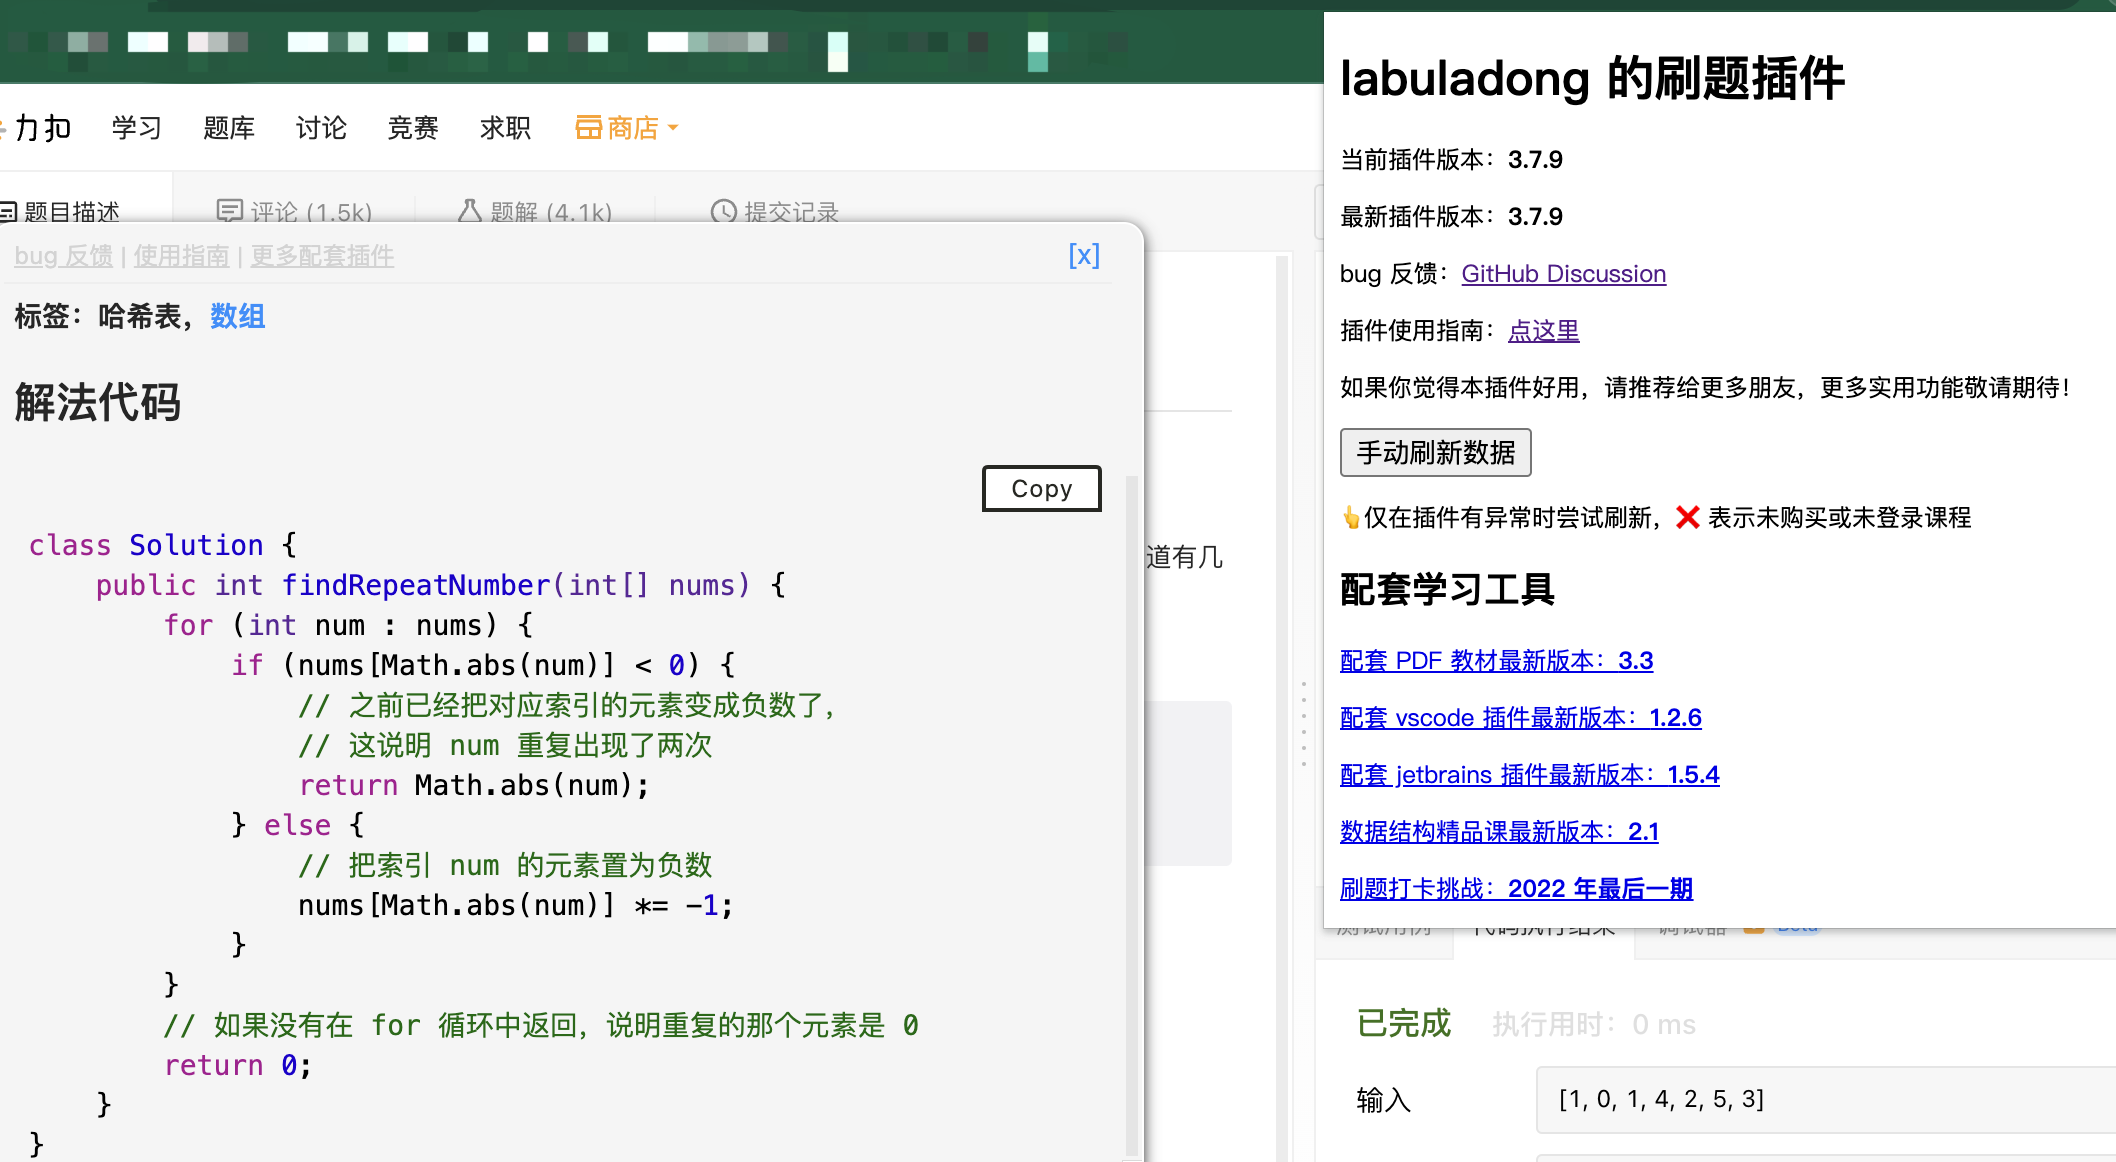Open the 点这里 plugin guide link
This screenshot has height=1162, width=2116.
[x=1543, y=331]
